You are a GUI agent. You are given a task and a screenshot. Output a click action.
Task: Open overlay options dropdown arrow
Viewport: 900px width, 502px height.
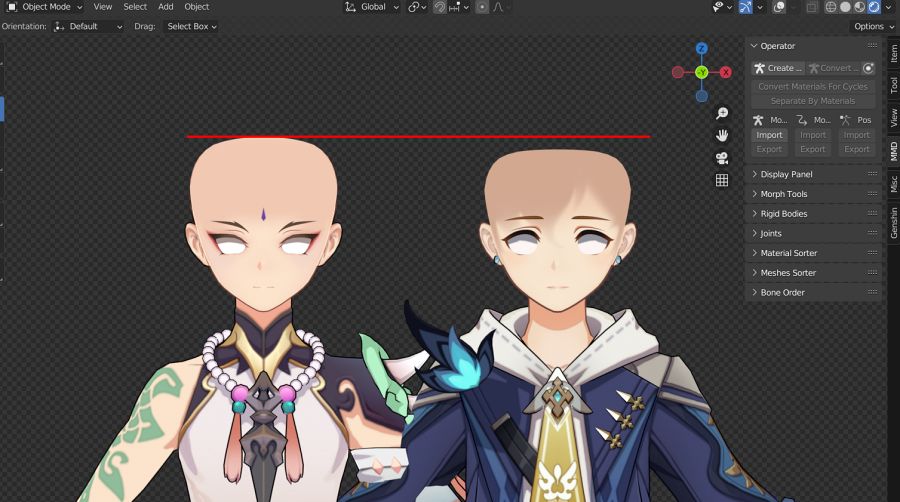click(x=793, y=7)
